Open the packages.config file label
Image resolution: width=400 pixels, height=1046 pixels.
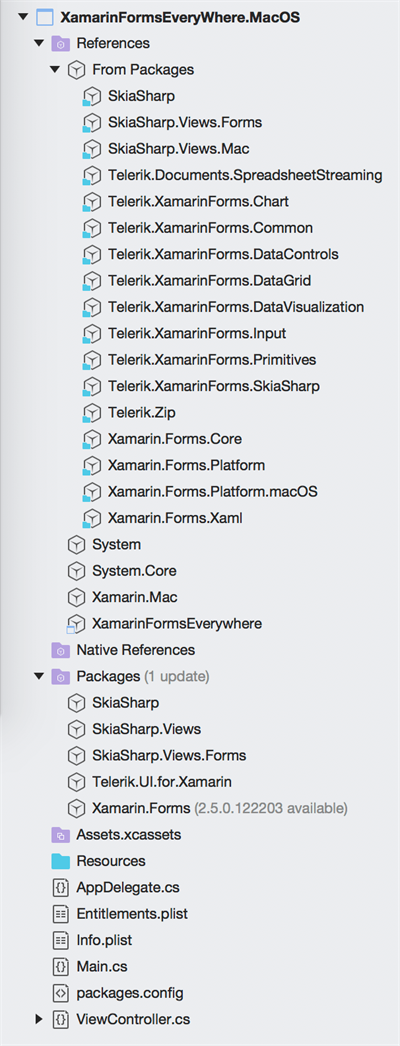tap(130, 993)
